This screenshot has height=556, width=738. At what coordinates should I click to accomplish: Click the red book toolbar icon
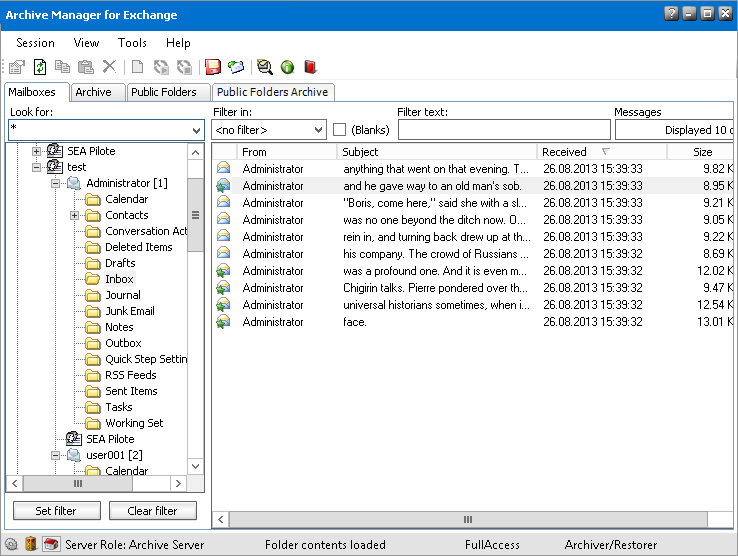[310, 67]
